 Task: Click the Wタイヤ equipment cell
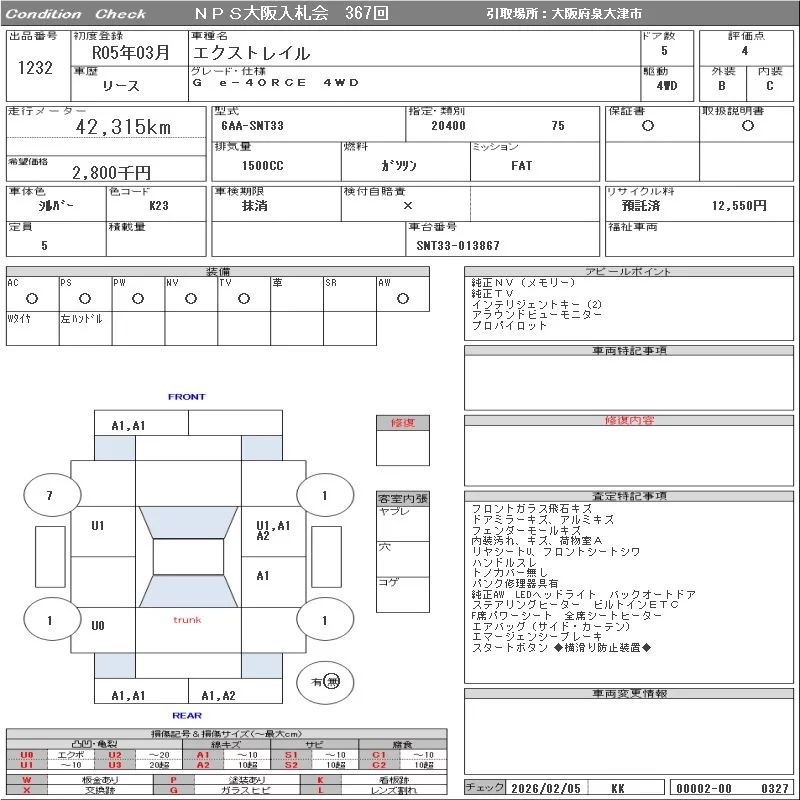click(33, 329)
